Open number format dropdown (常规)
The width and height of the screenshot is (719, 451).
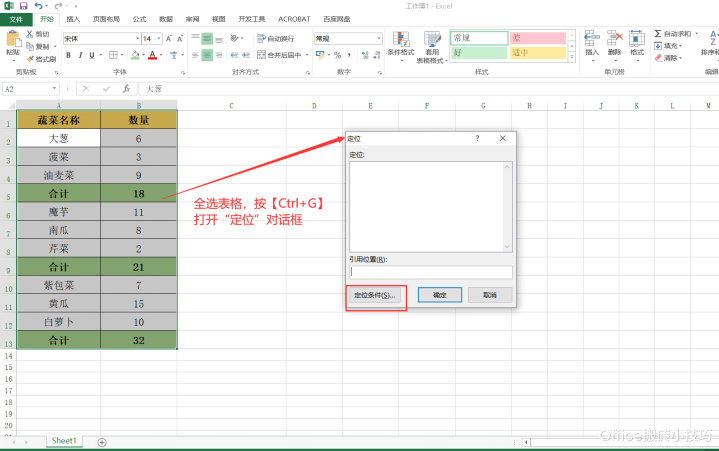(379, 38)
